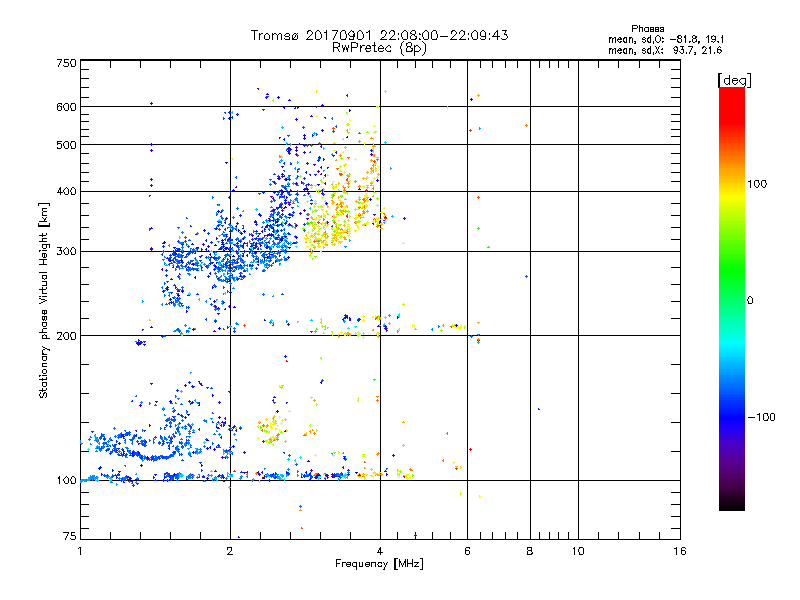This screenshot has width=800, height=600.
Task: Click the x-axis '1' tick label
Action: click(x=80, y=551)
